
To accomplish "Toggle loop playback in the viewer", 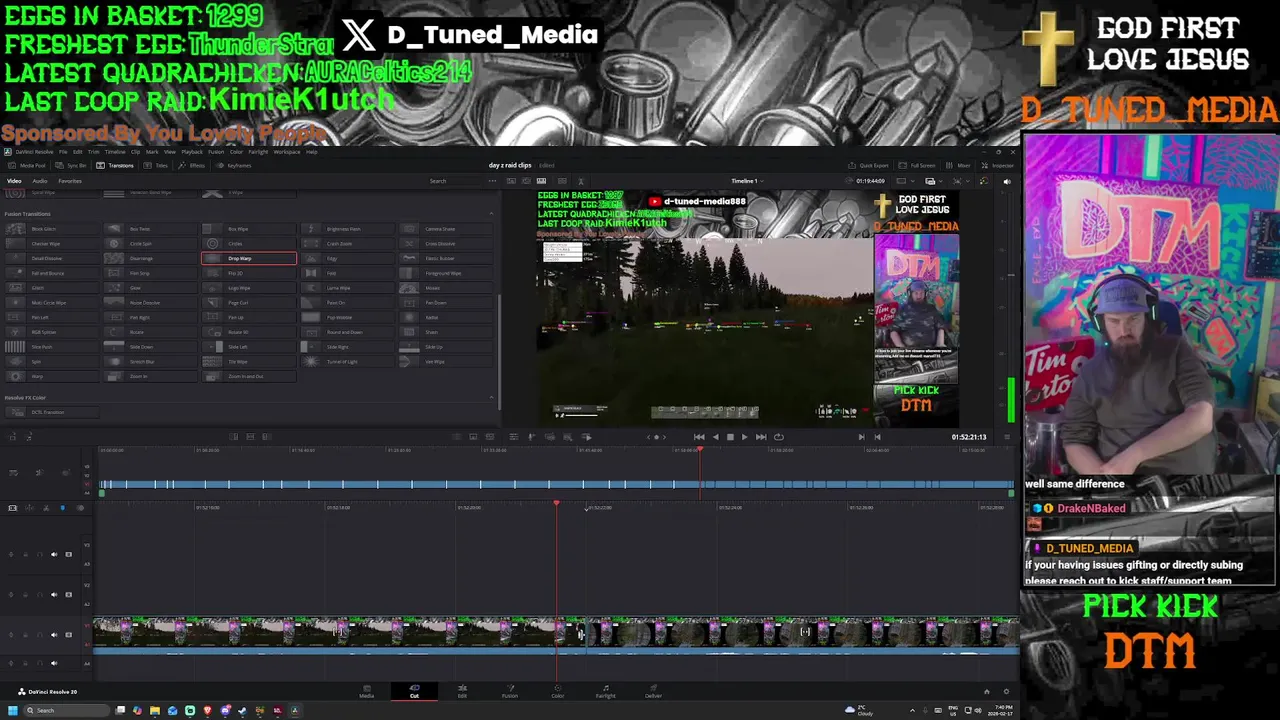I will [x=779, y=437].
